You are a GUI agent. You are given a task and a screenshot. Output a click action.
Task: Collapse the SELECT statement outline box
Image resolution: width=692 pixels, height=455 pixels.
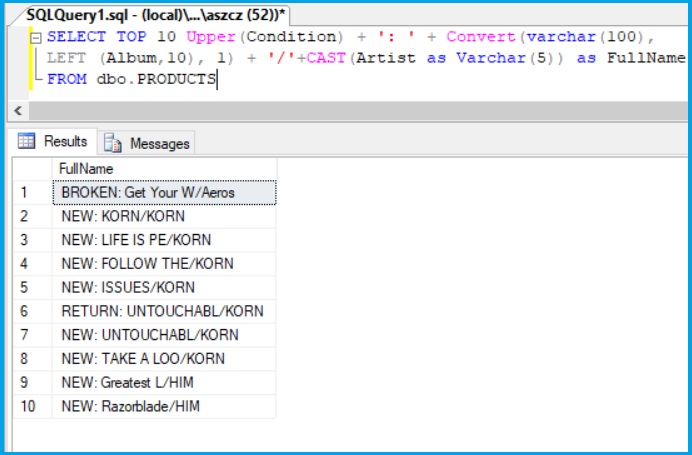(36, 37)
